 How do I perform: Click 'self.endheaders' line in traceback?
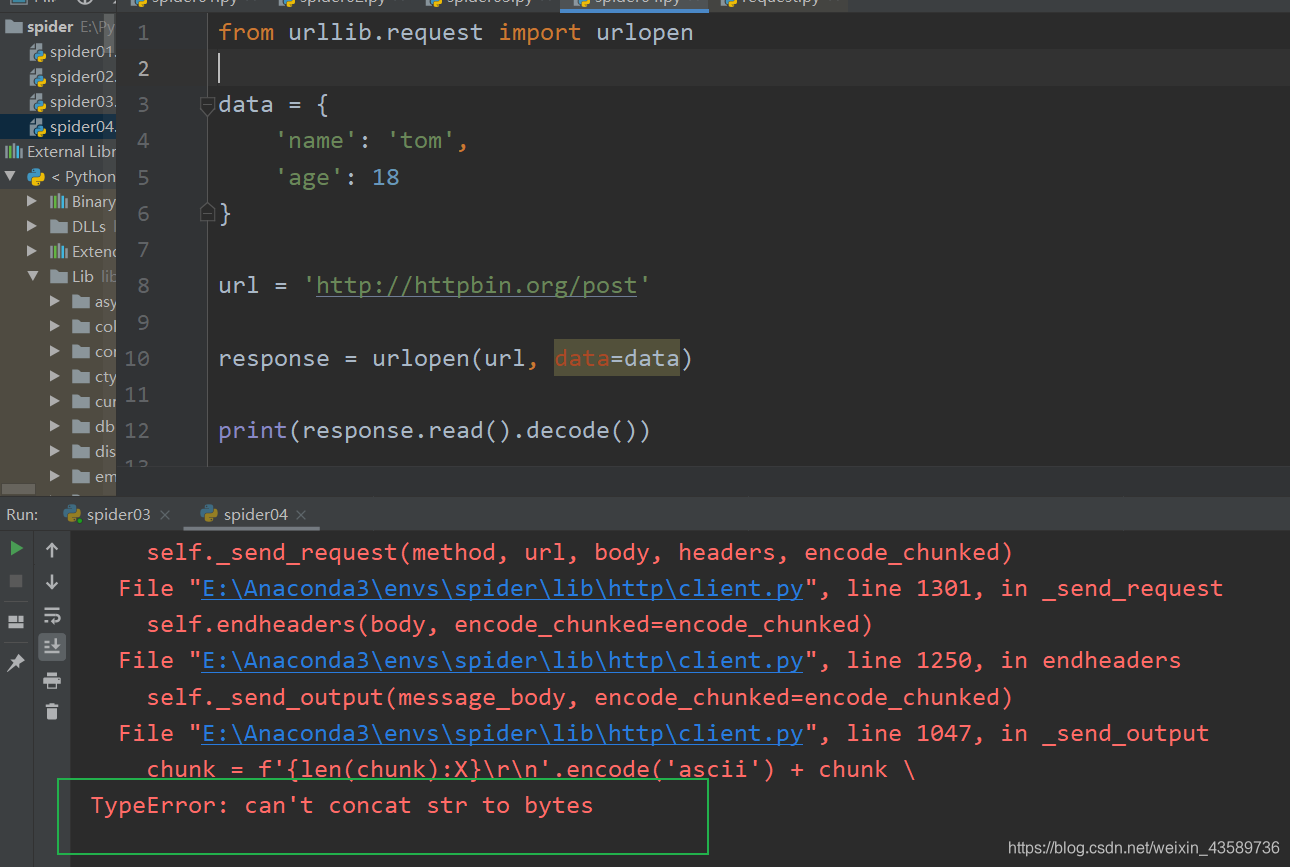[510, 625]
